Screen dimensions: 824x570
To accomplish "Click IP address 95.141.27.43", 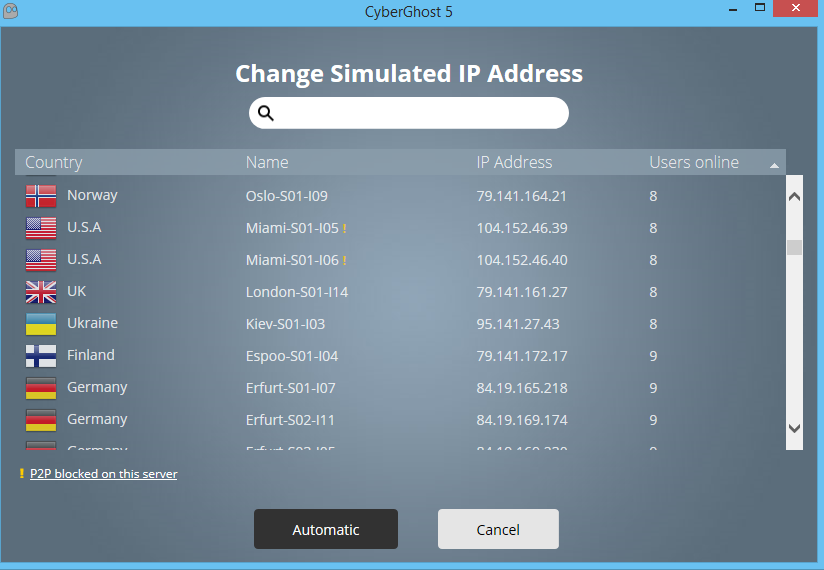I will point(518,325).
